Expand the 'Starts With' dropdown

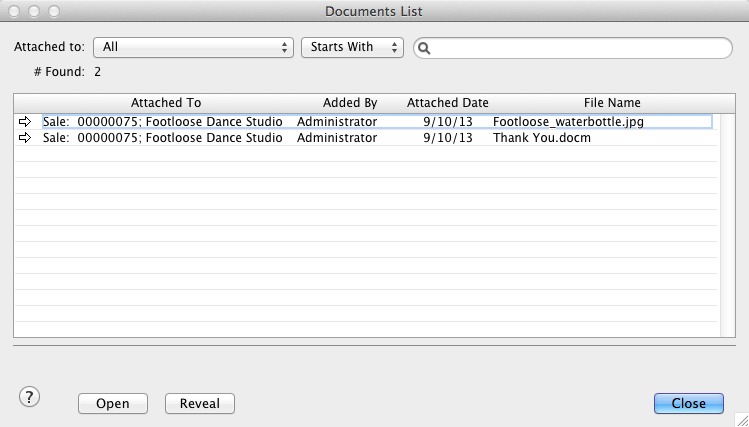point(351,47)
